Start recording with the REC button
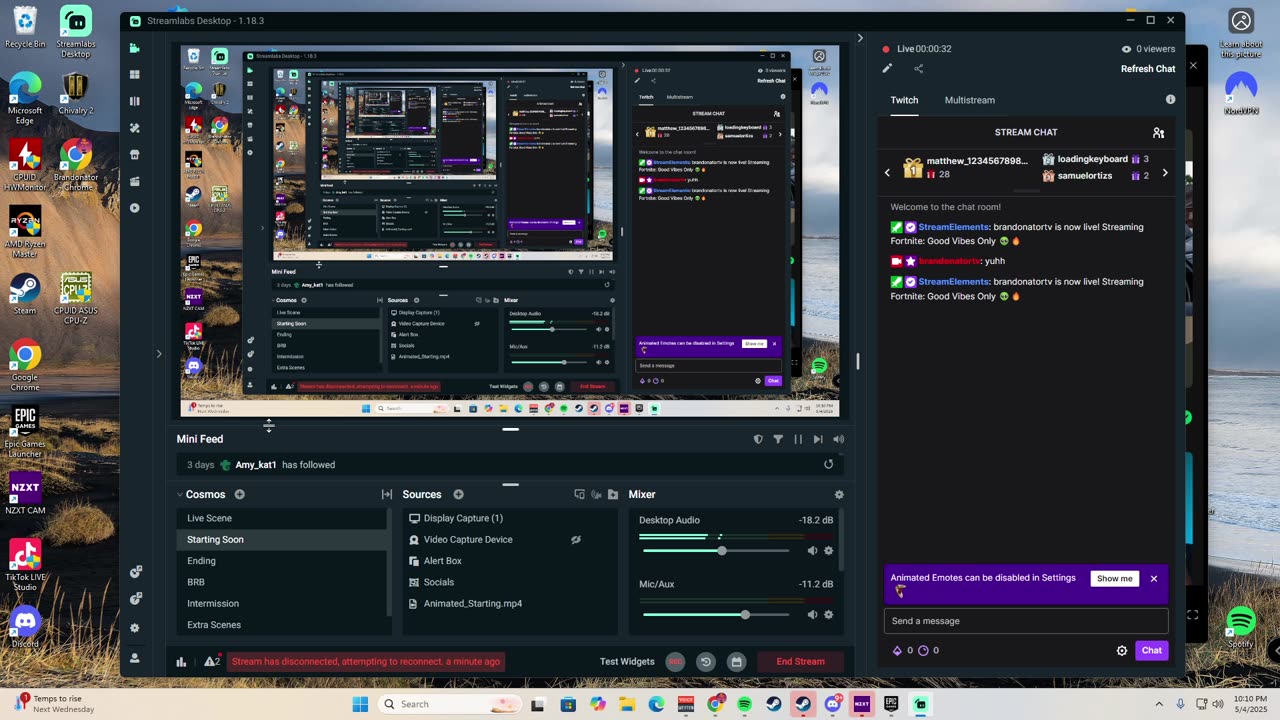The width and height of the screenshot is (1280, 720). tap(675, 661)
